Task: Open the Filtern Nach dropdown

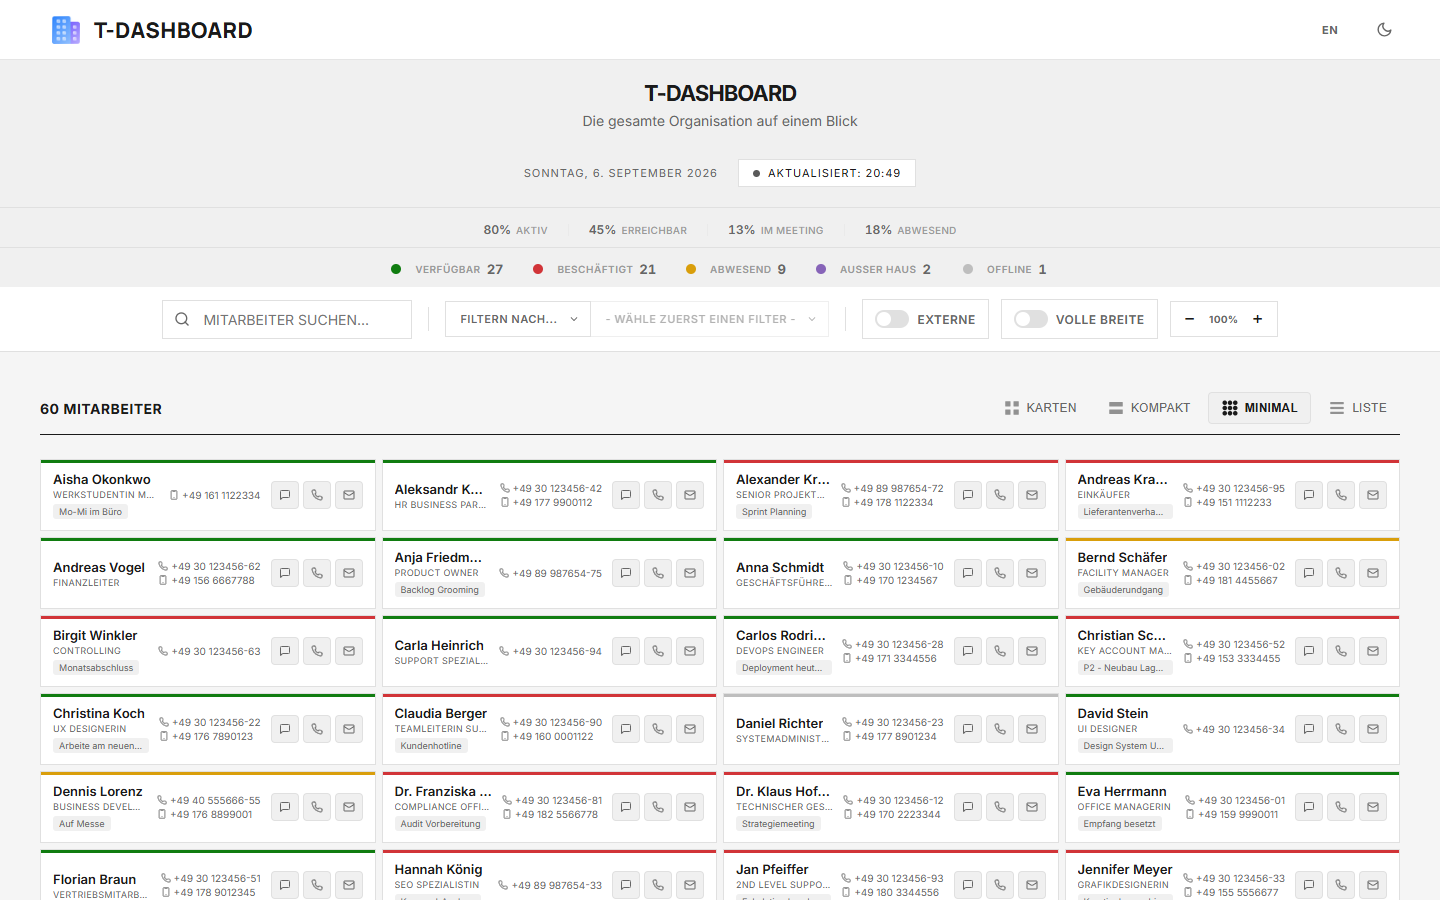Action: click(518, 319)
